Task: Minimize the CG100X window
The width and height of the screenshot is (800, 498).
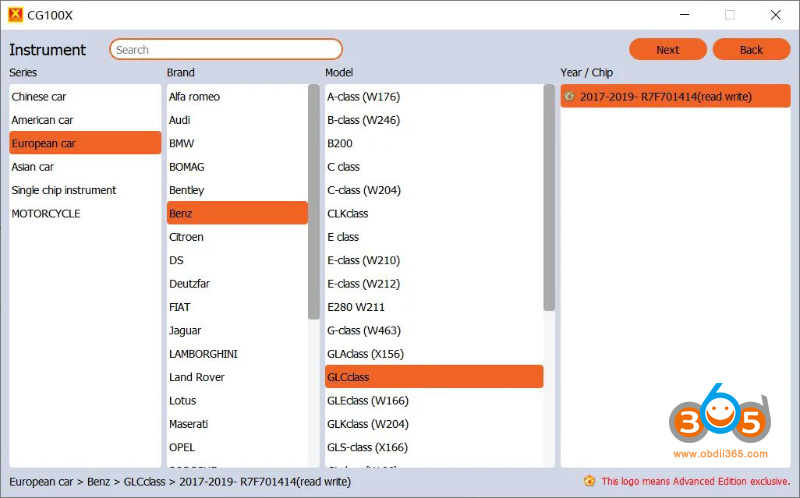Action: click(685, 15)
